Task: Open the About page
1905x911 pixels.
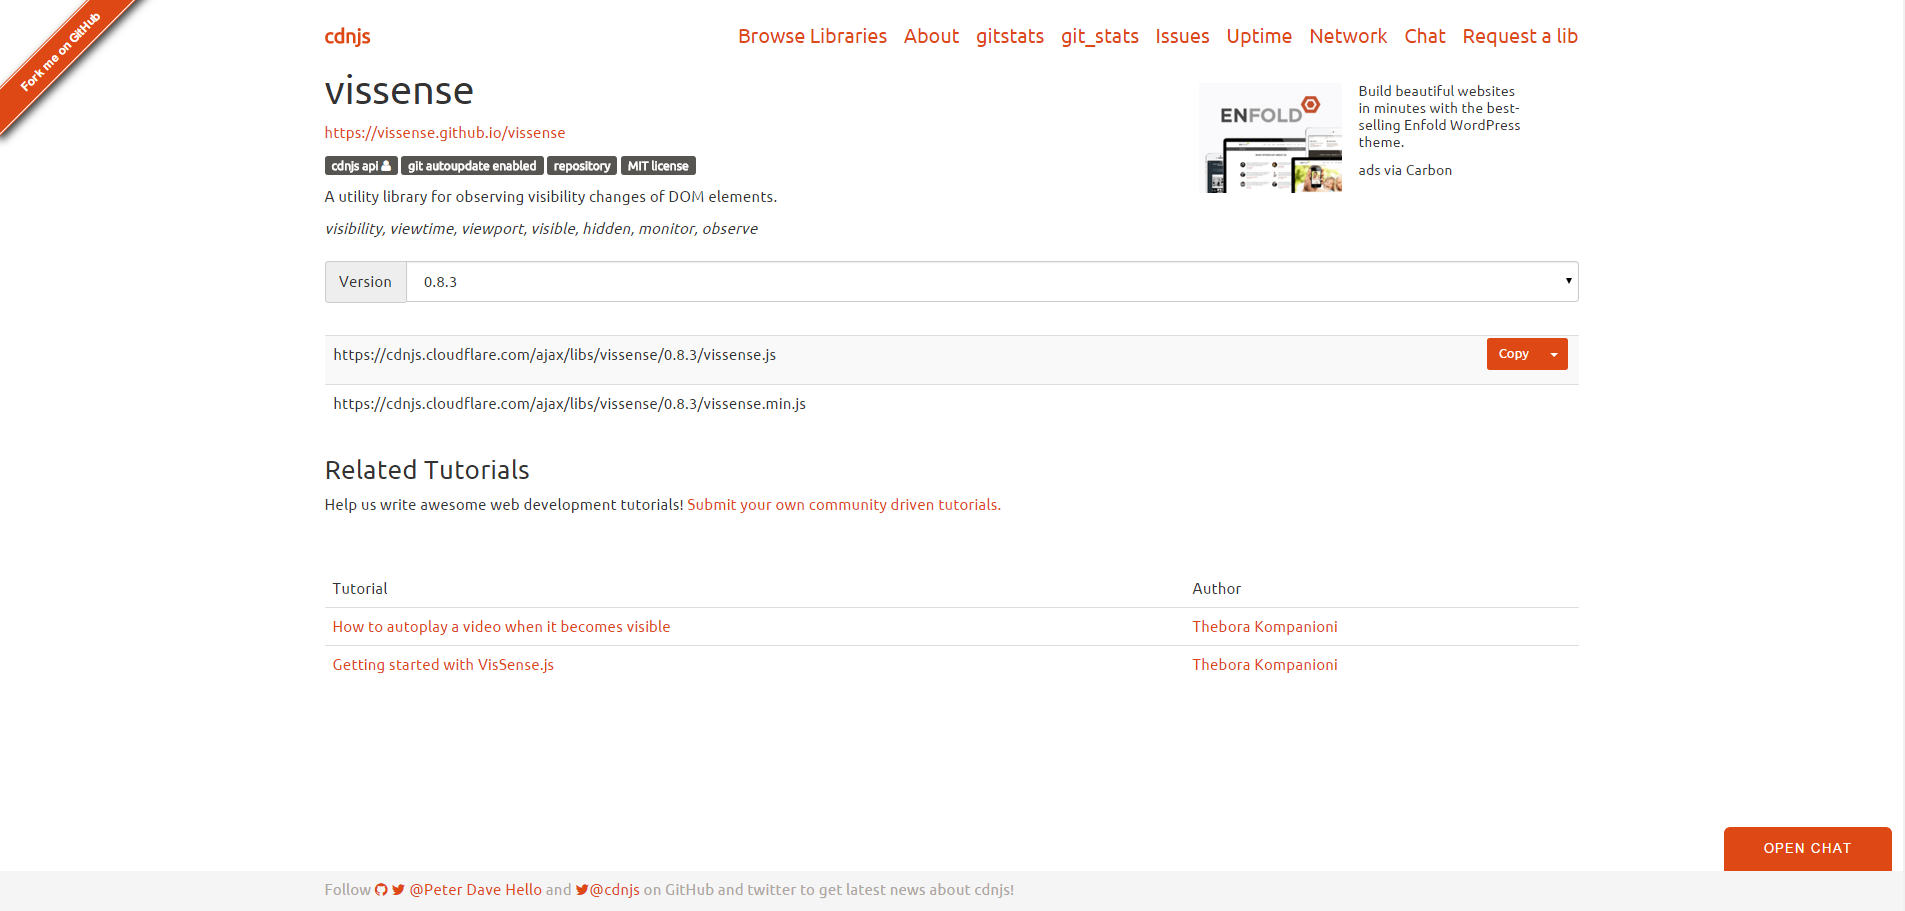Action: click(931, 36)
